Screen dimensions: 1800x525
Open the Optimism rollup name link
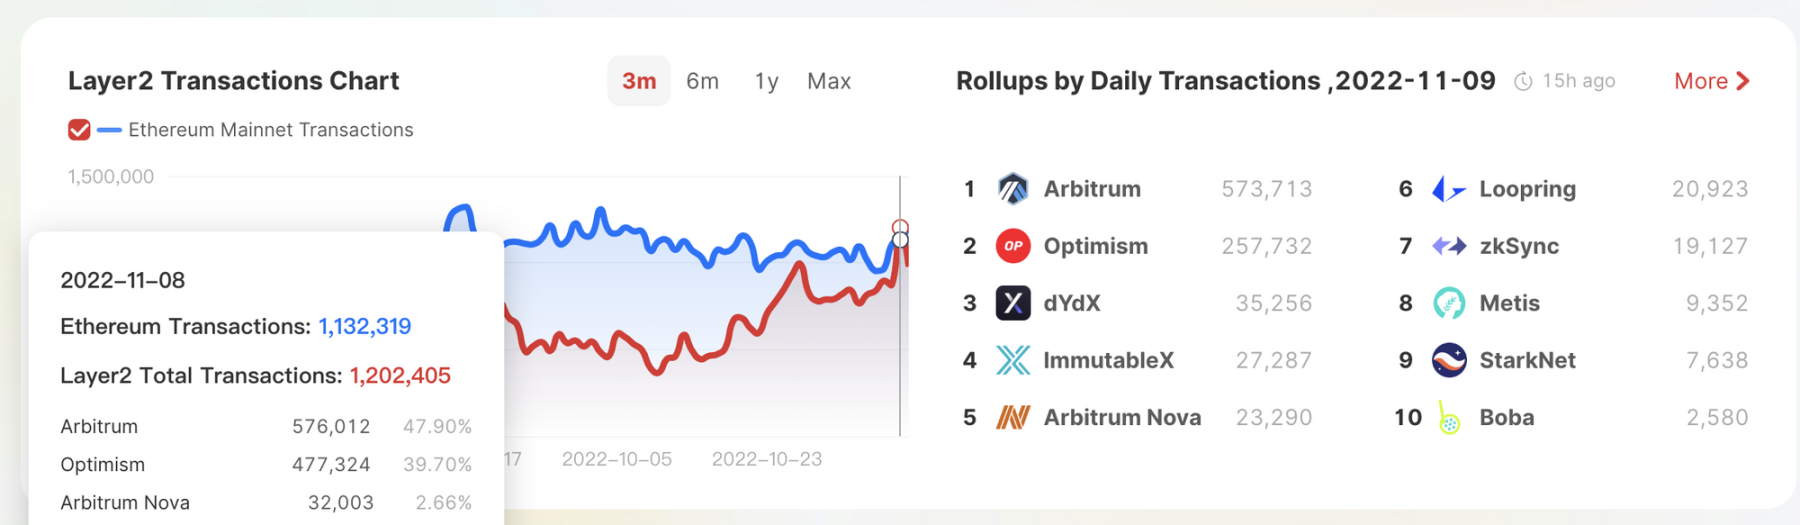click(x=1095, y=246)
